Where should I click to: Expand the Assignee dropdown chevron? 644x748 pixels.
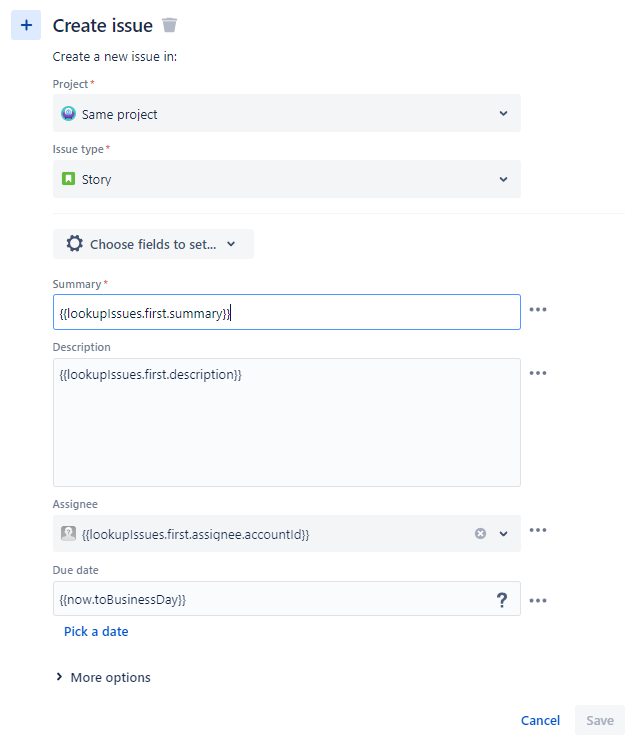503,534
